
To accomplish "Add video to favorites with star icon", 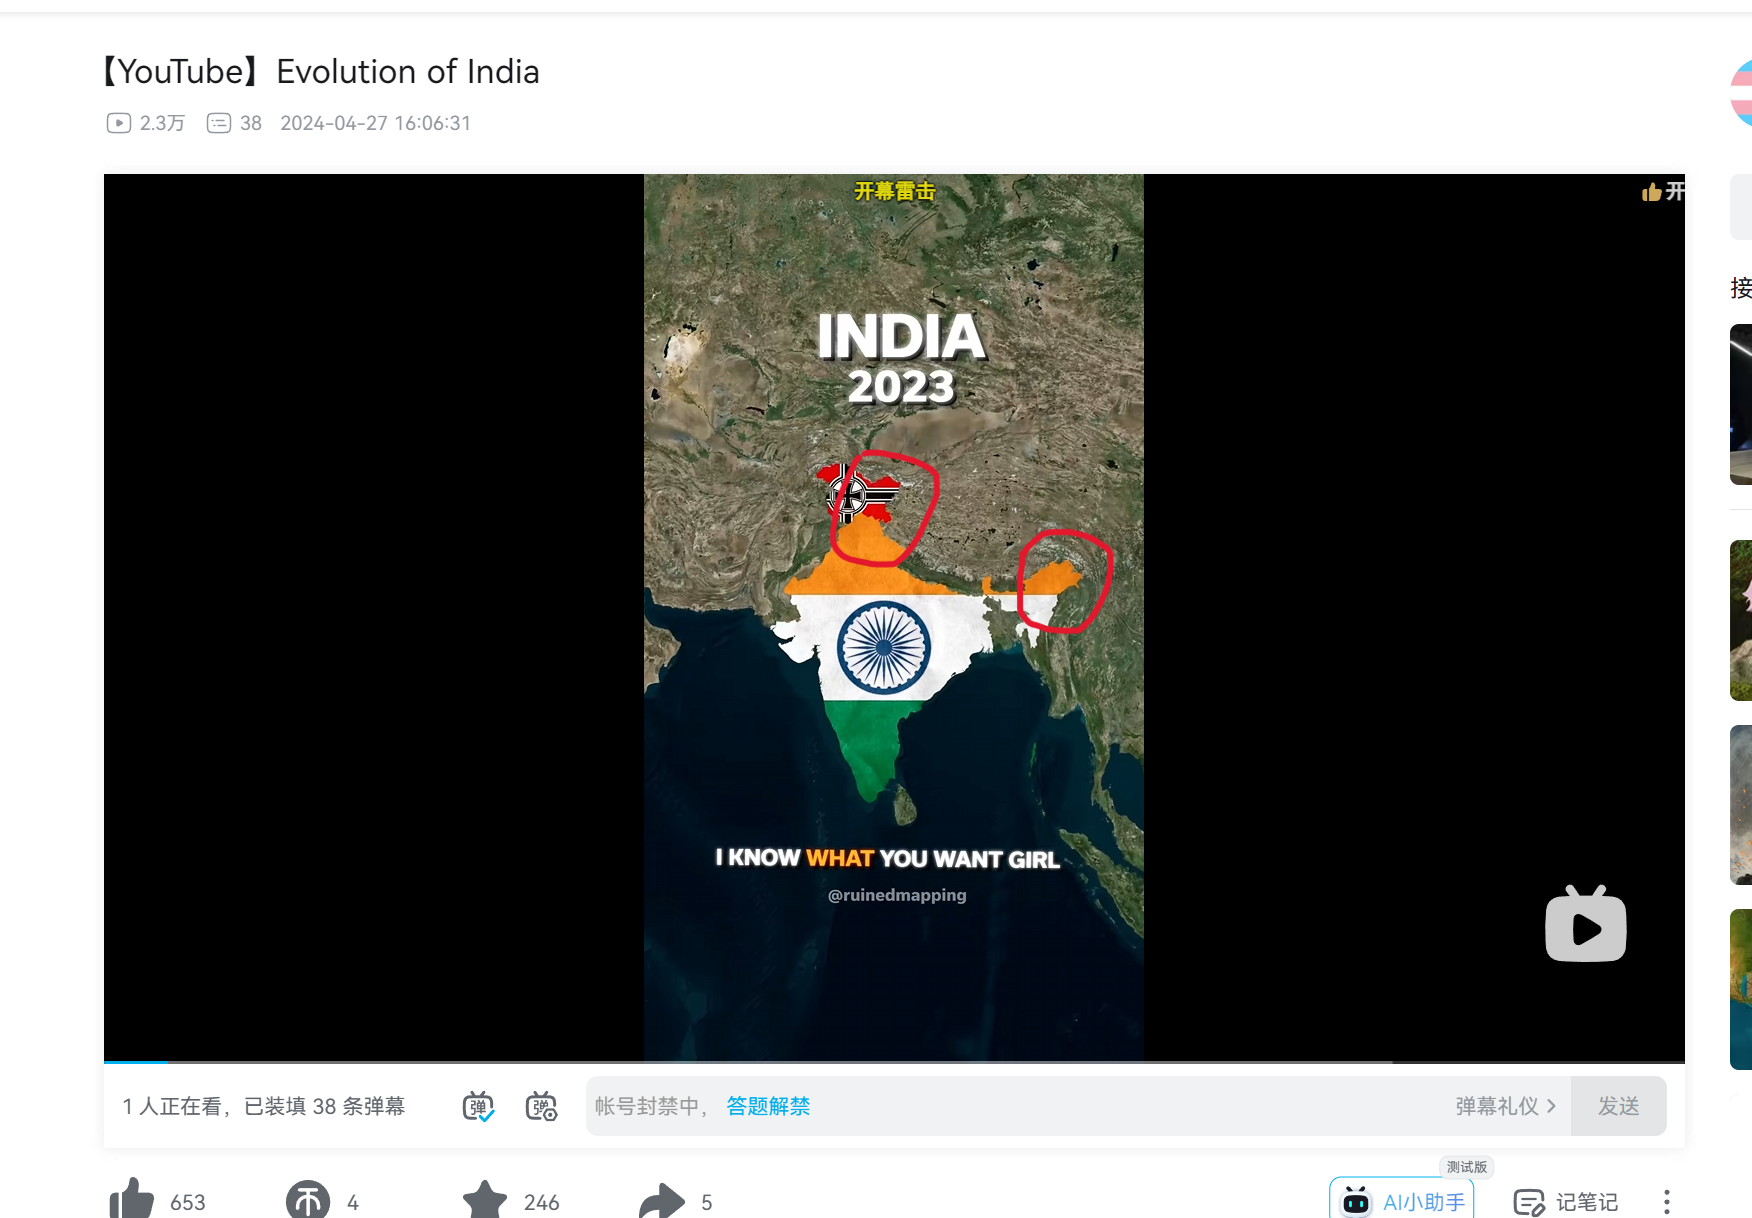I will tap(485, 1200).
